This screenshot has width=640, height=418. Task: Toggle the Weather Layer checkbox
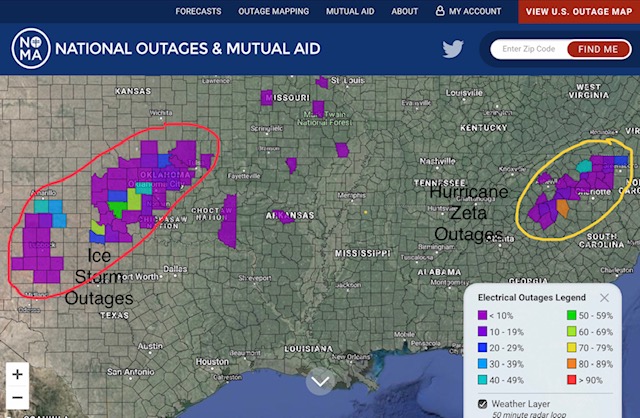[482, 404]
